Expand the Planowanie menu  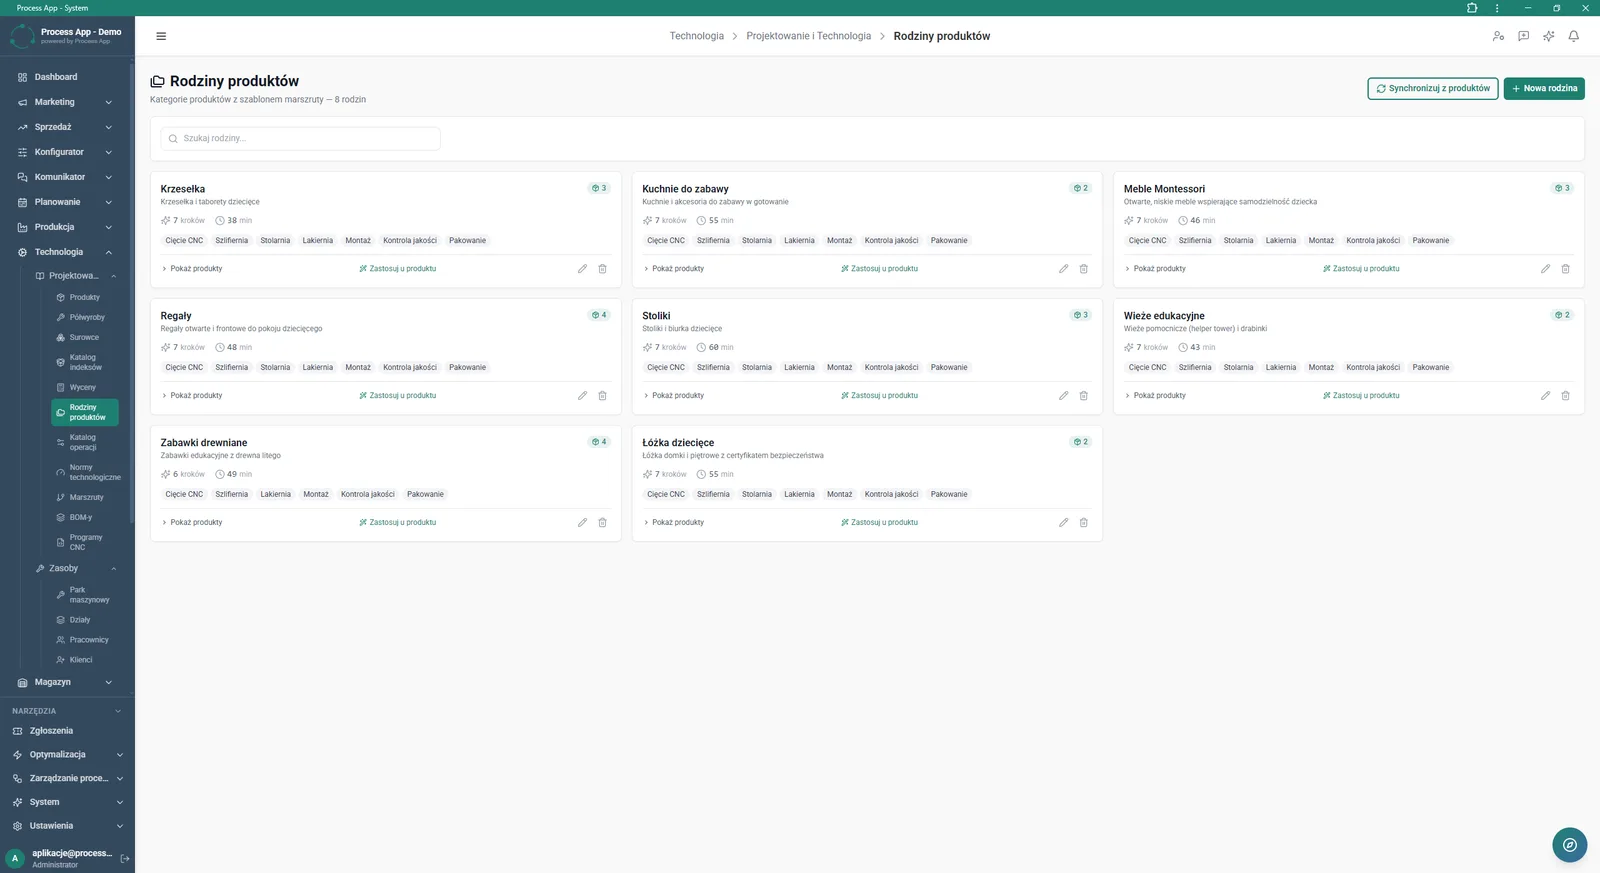point(65,202)
